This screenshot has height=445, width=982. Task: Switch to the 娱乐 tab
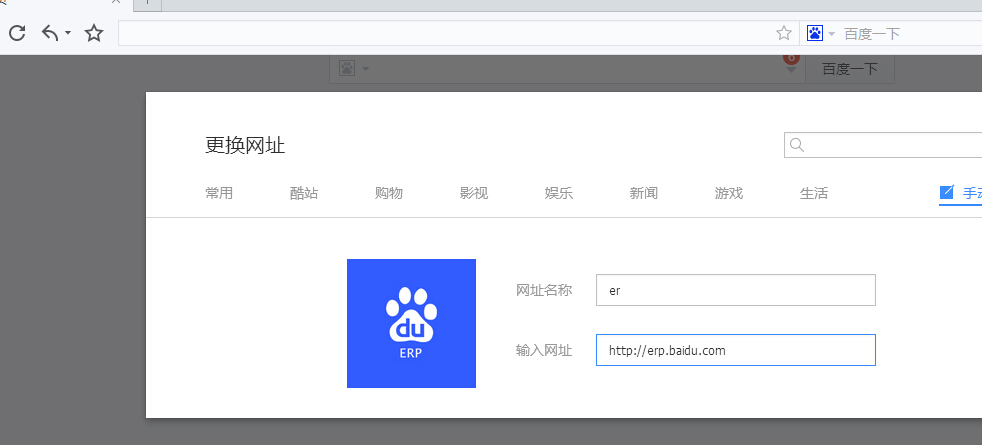pyautogui.click(x=559, y=193)
